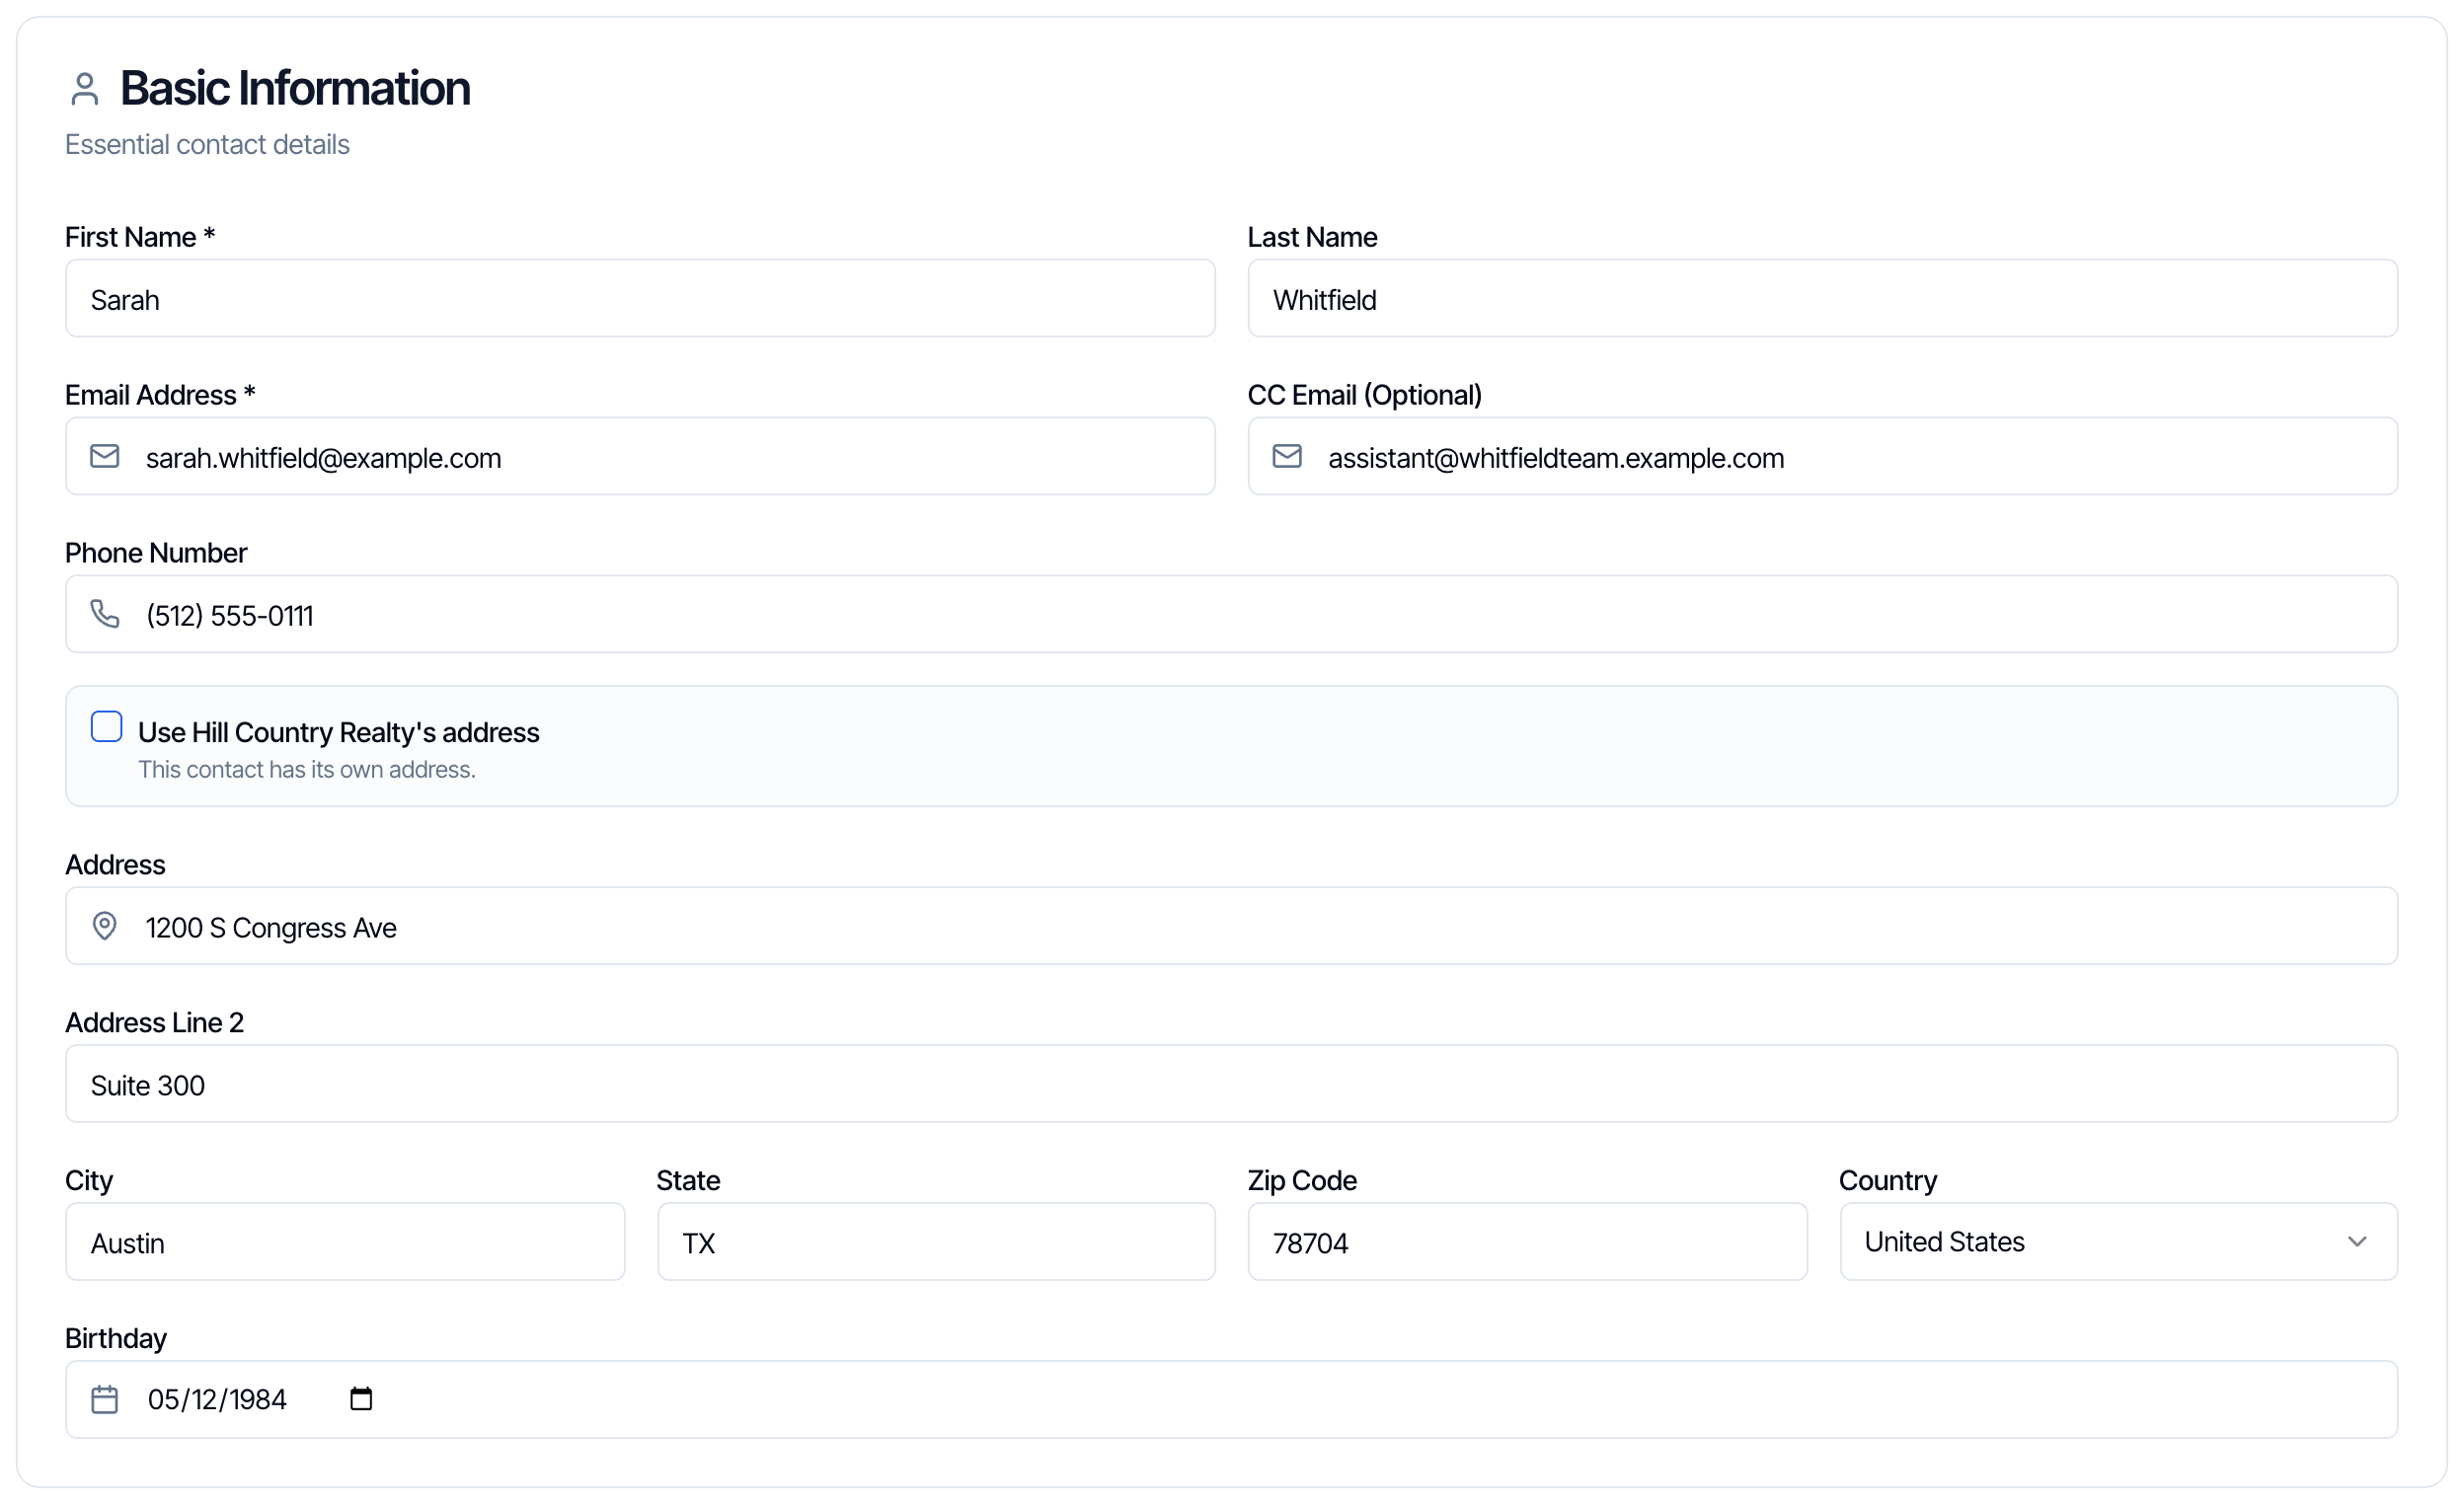2464x1504 pixels.
Task: Click the 'First Name *' label
Action: point(140,237)
